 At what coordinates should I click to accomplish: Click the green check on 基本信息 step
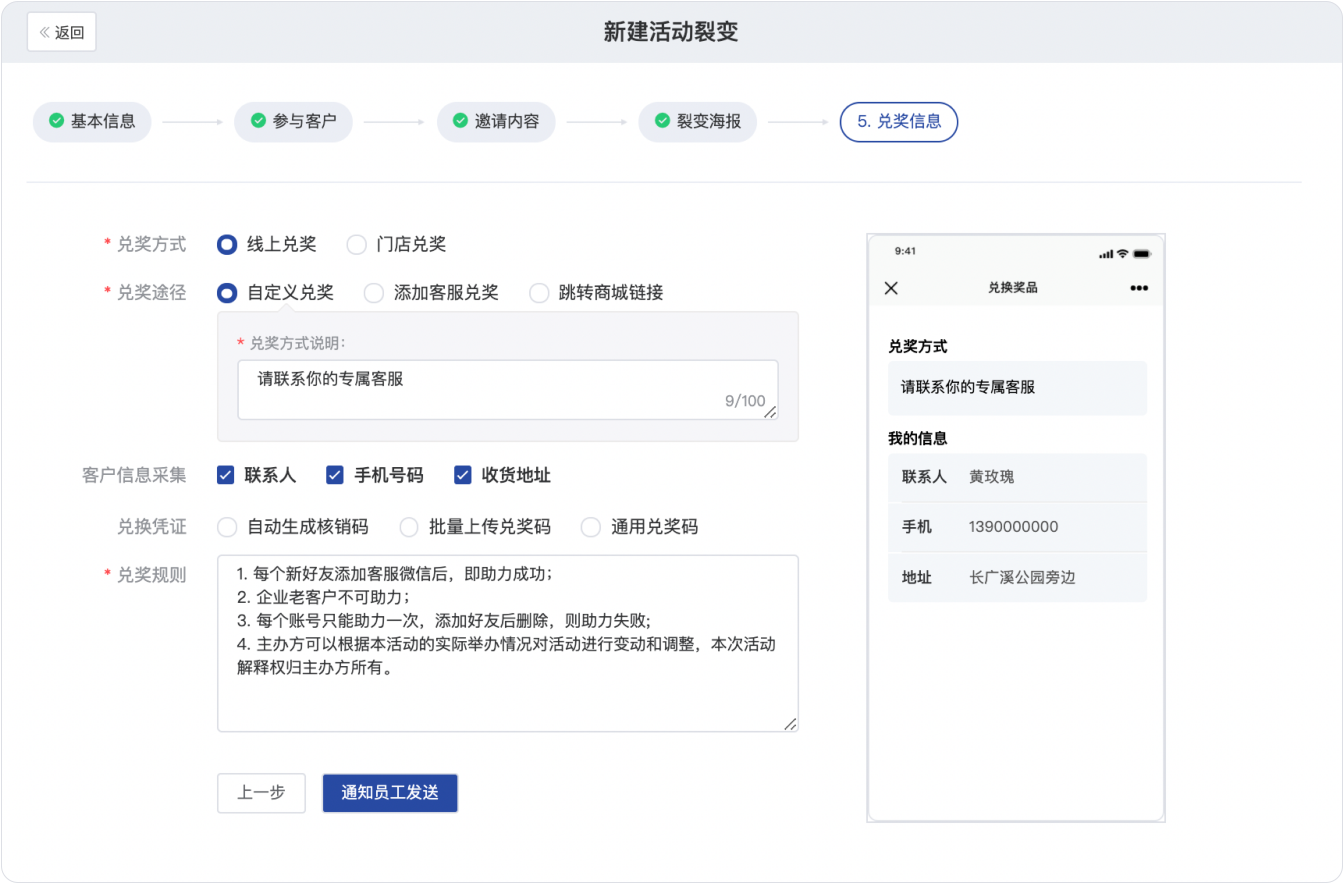56,121
